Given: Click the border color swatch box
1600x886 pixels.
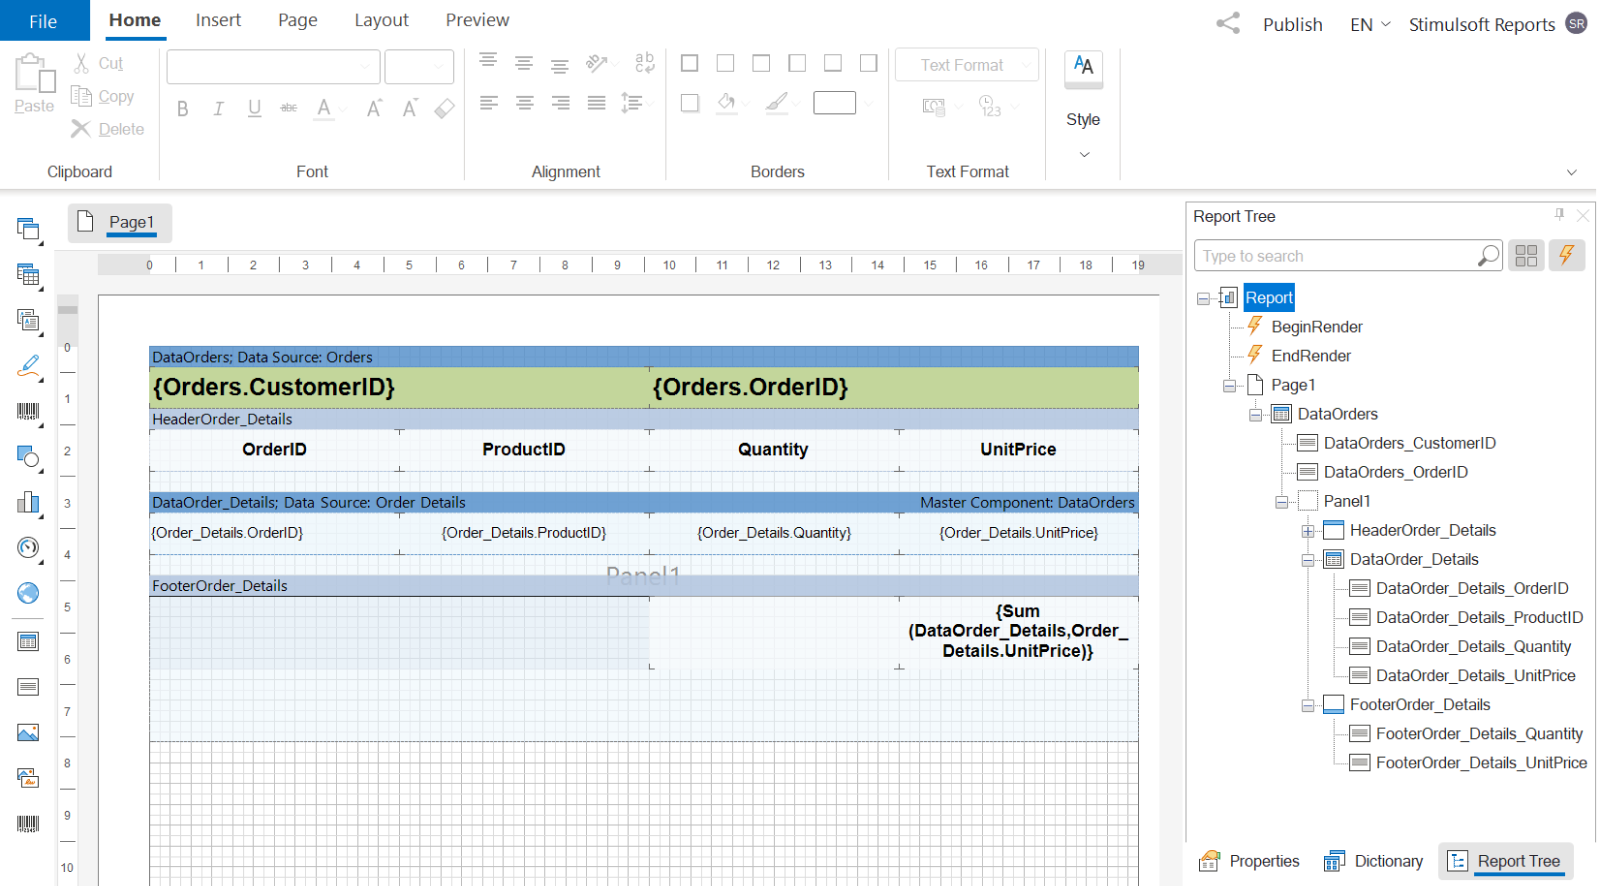Looking at the screenshot, I should [834, 103].
